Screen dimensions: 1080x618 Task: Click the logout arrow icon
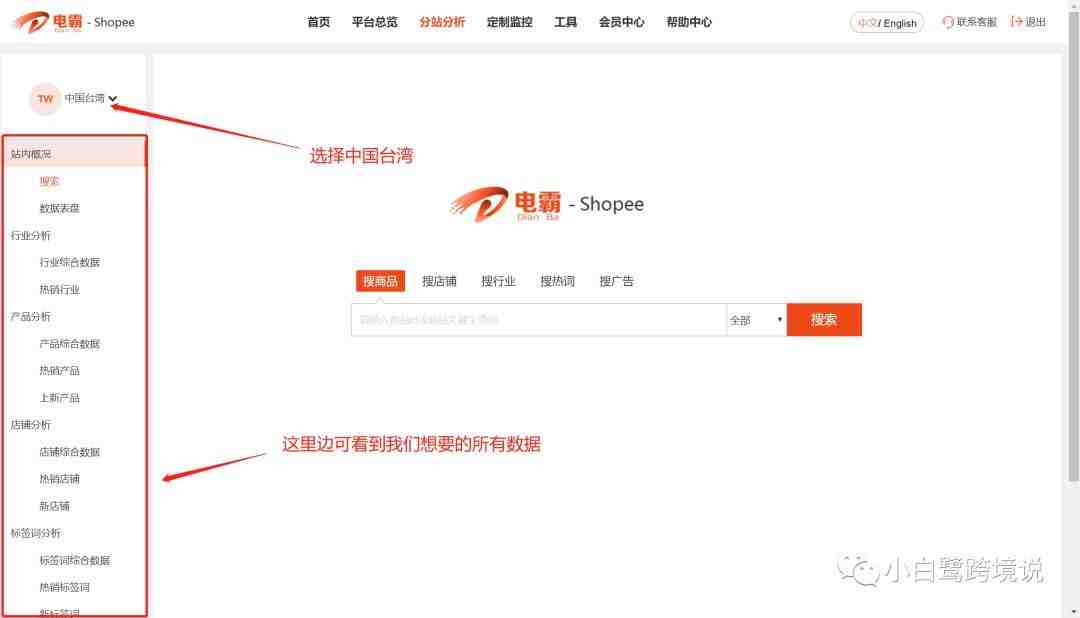point(1016,22)
